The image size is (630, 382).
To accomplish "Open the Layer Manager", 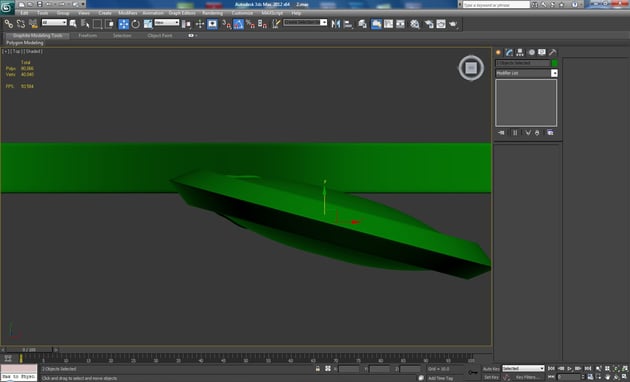I will pos(362,24).
